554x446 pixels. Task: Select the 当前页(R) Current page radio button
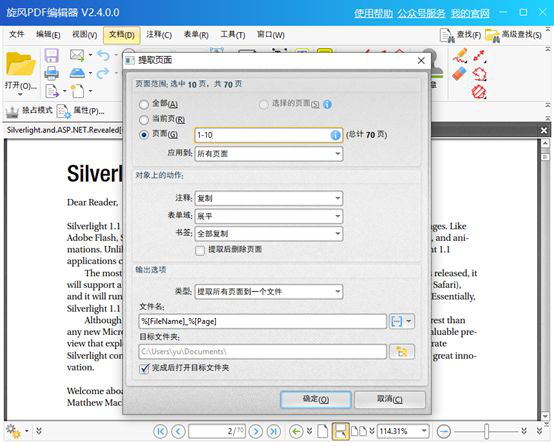tap(144, 119)
